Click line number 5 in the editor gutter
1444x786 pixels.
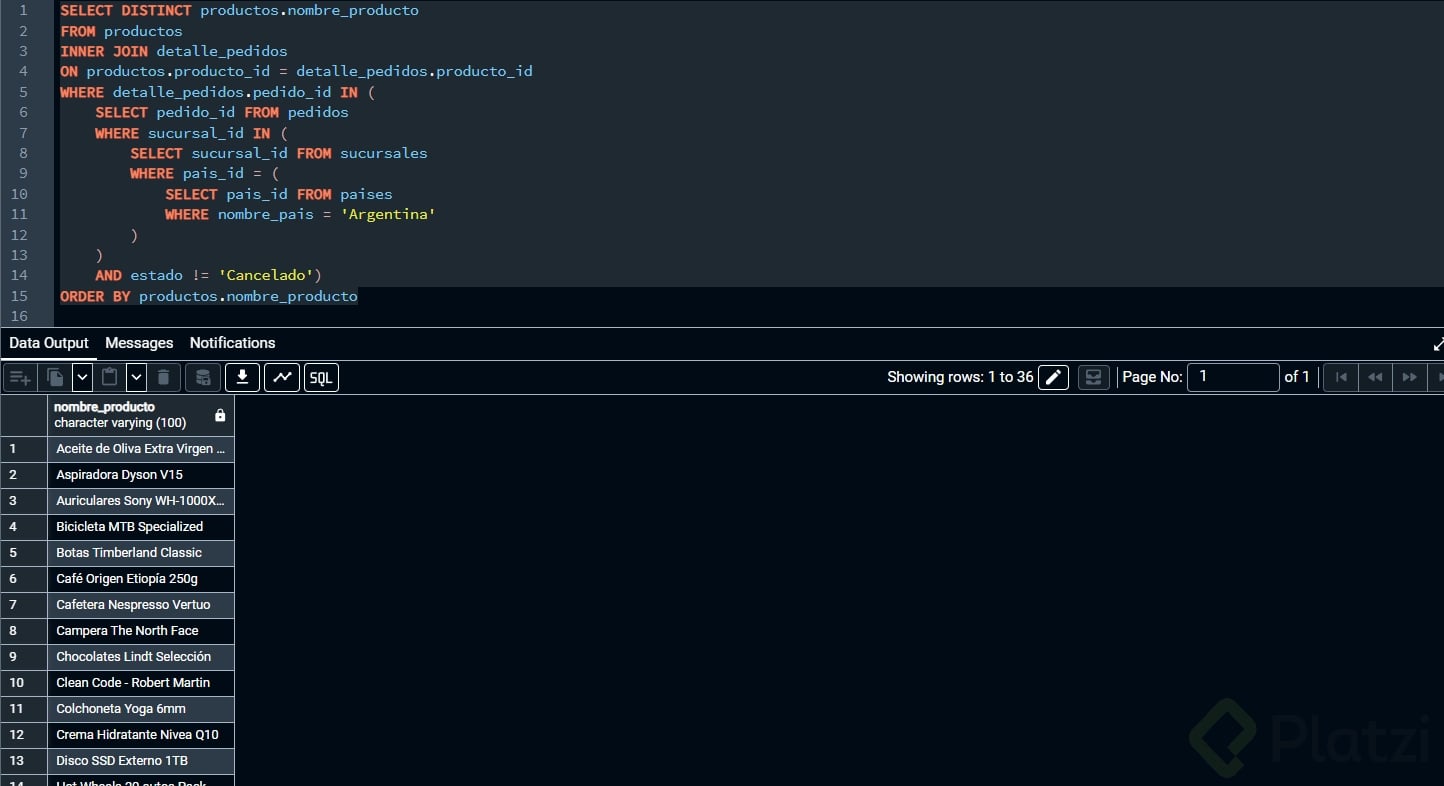(23, 92)
